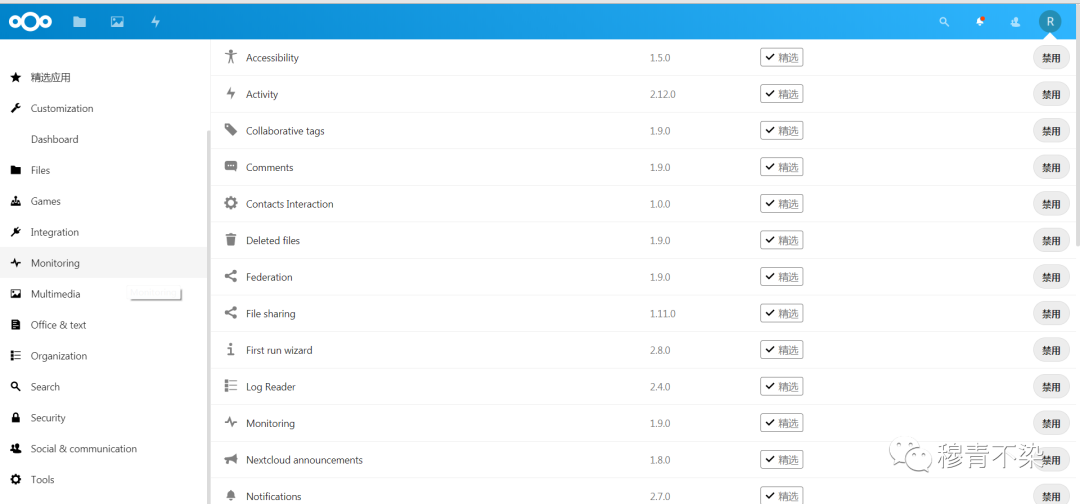
Task: Click the Monitoring row pulse icon
Action: click(231, 423)
